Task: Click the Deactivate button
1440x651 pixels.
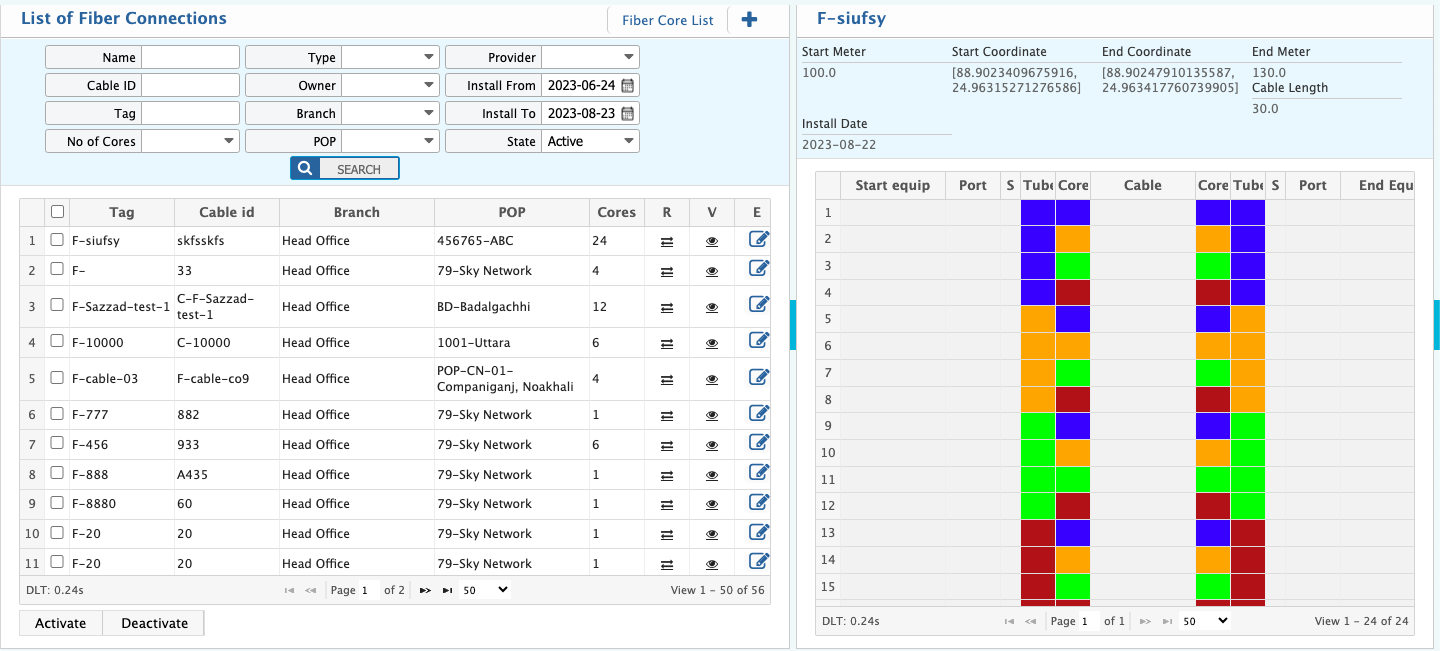Action: [x=154, y=623]
